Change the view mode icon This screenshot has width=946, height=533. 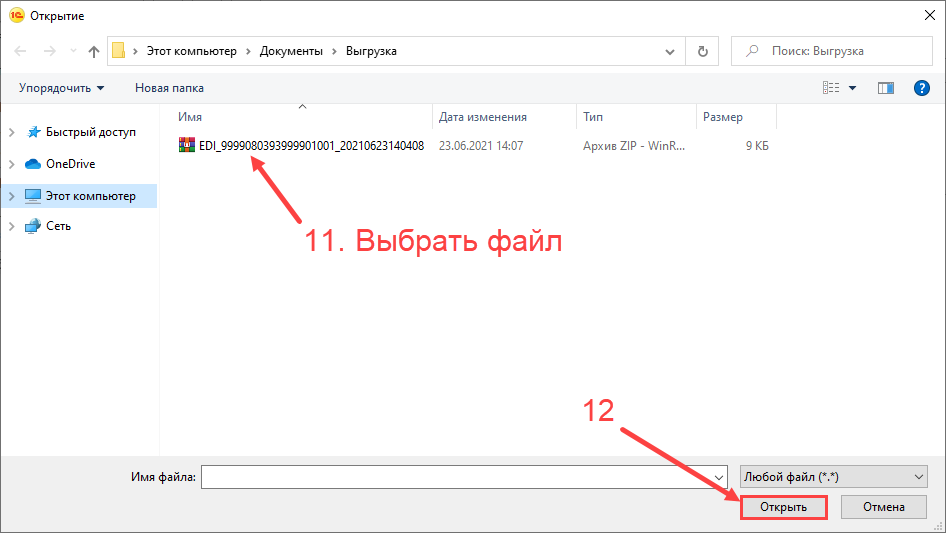(831, 88)
